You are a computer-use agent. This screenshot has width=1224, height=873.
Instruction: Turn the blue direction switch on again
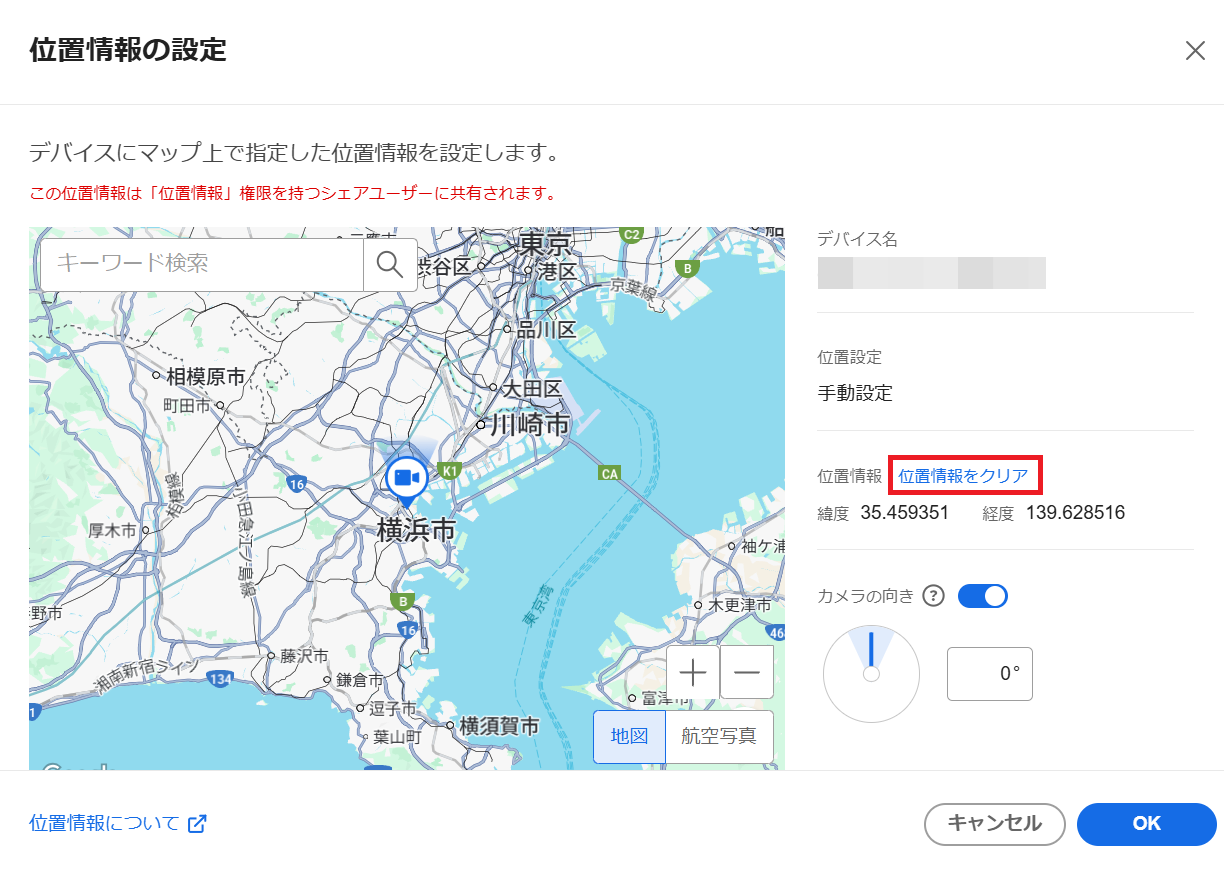pyautogui.click(x=982, y=595)
